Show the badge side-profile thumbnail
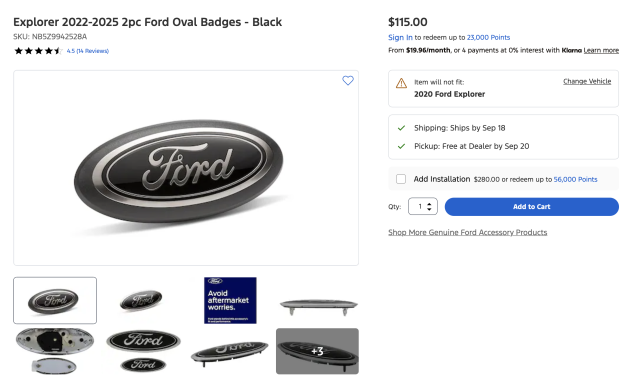The width and height of the screenshot is (640, 378). click(318, 306)
